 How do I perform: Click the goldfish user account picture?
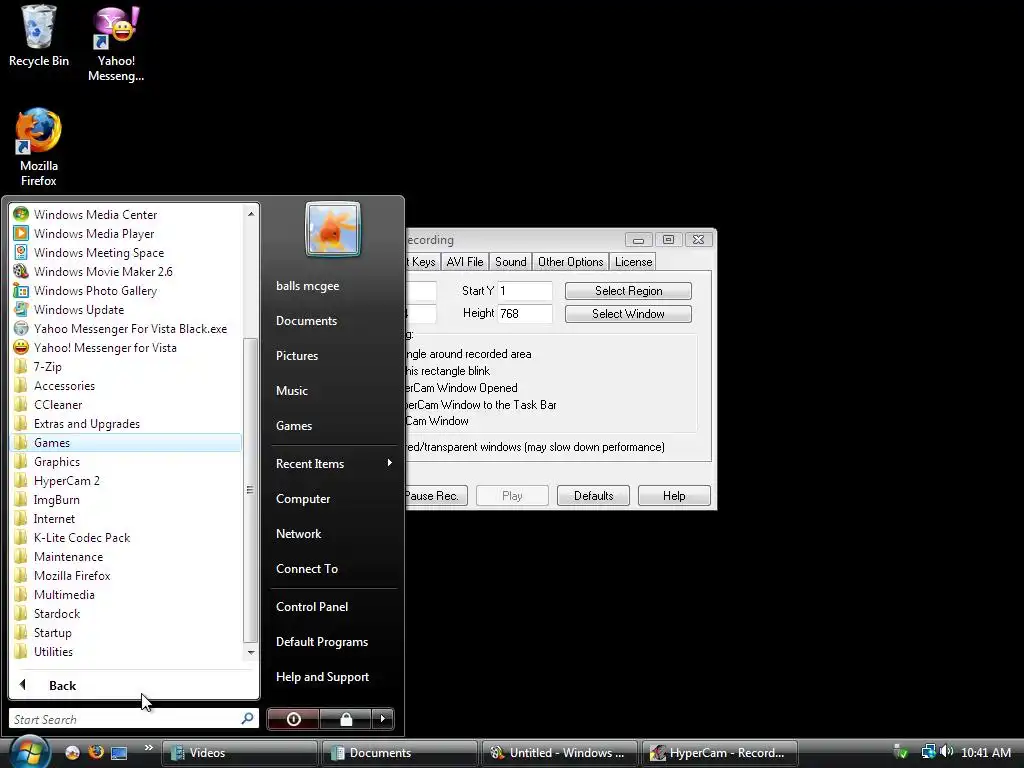coord(332,229)
